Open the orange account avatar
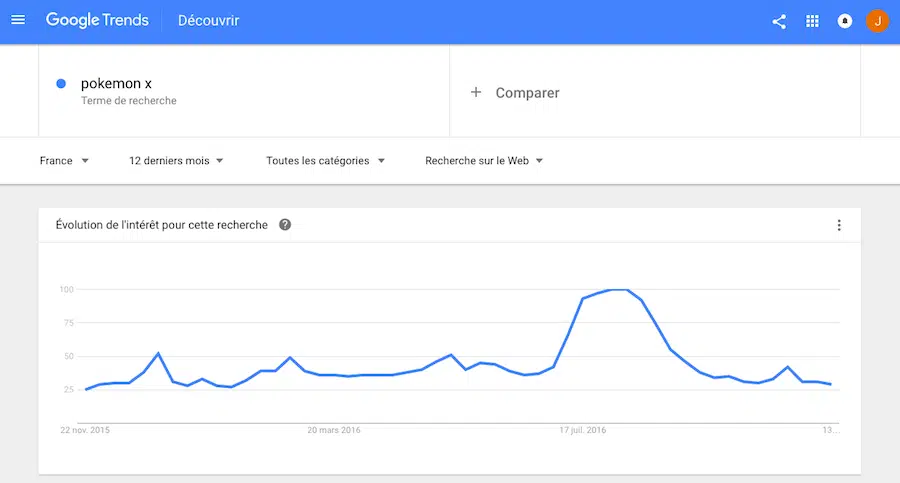 tap(877, 21)
